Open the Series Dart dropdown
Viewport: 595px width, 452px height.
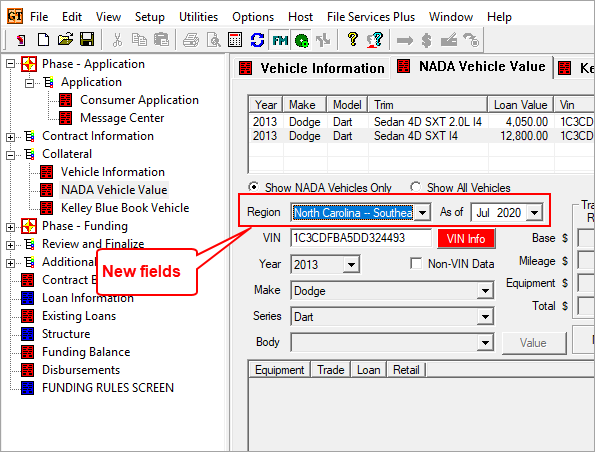tap(485, 317)
